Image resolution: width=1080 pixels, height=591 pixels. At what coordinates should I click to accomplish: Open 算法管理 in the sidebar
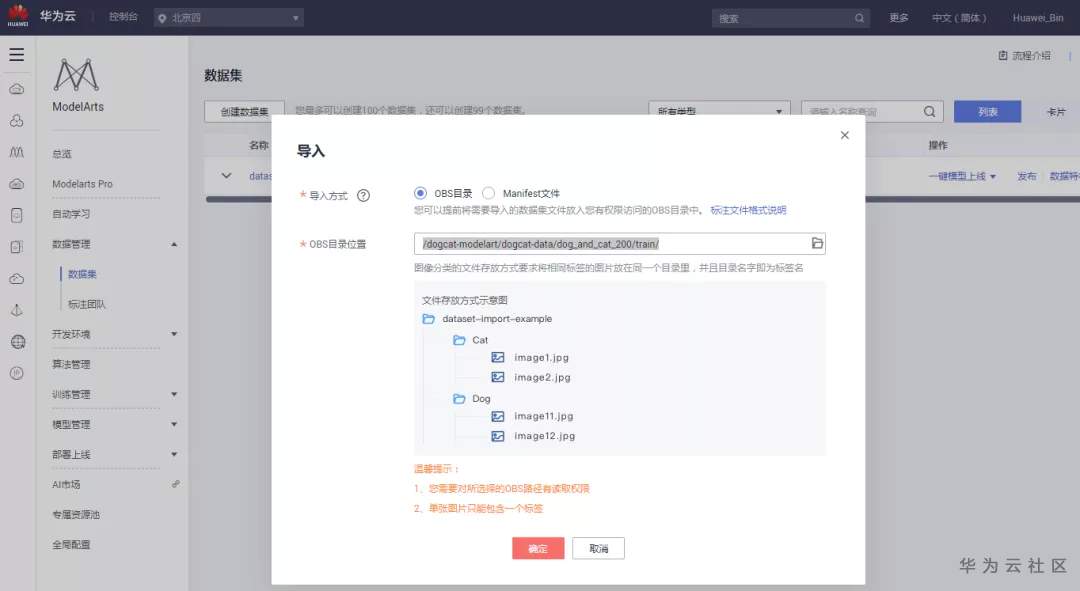tap(71, 364)
